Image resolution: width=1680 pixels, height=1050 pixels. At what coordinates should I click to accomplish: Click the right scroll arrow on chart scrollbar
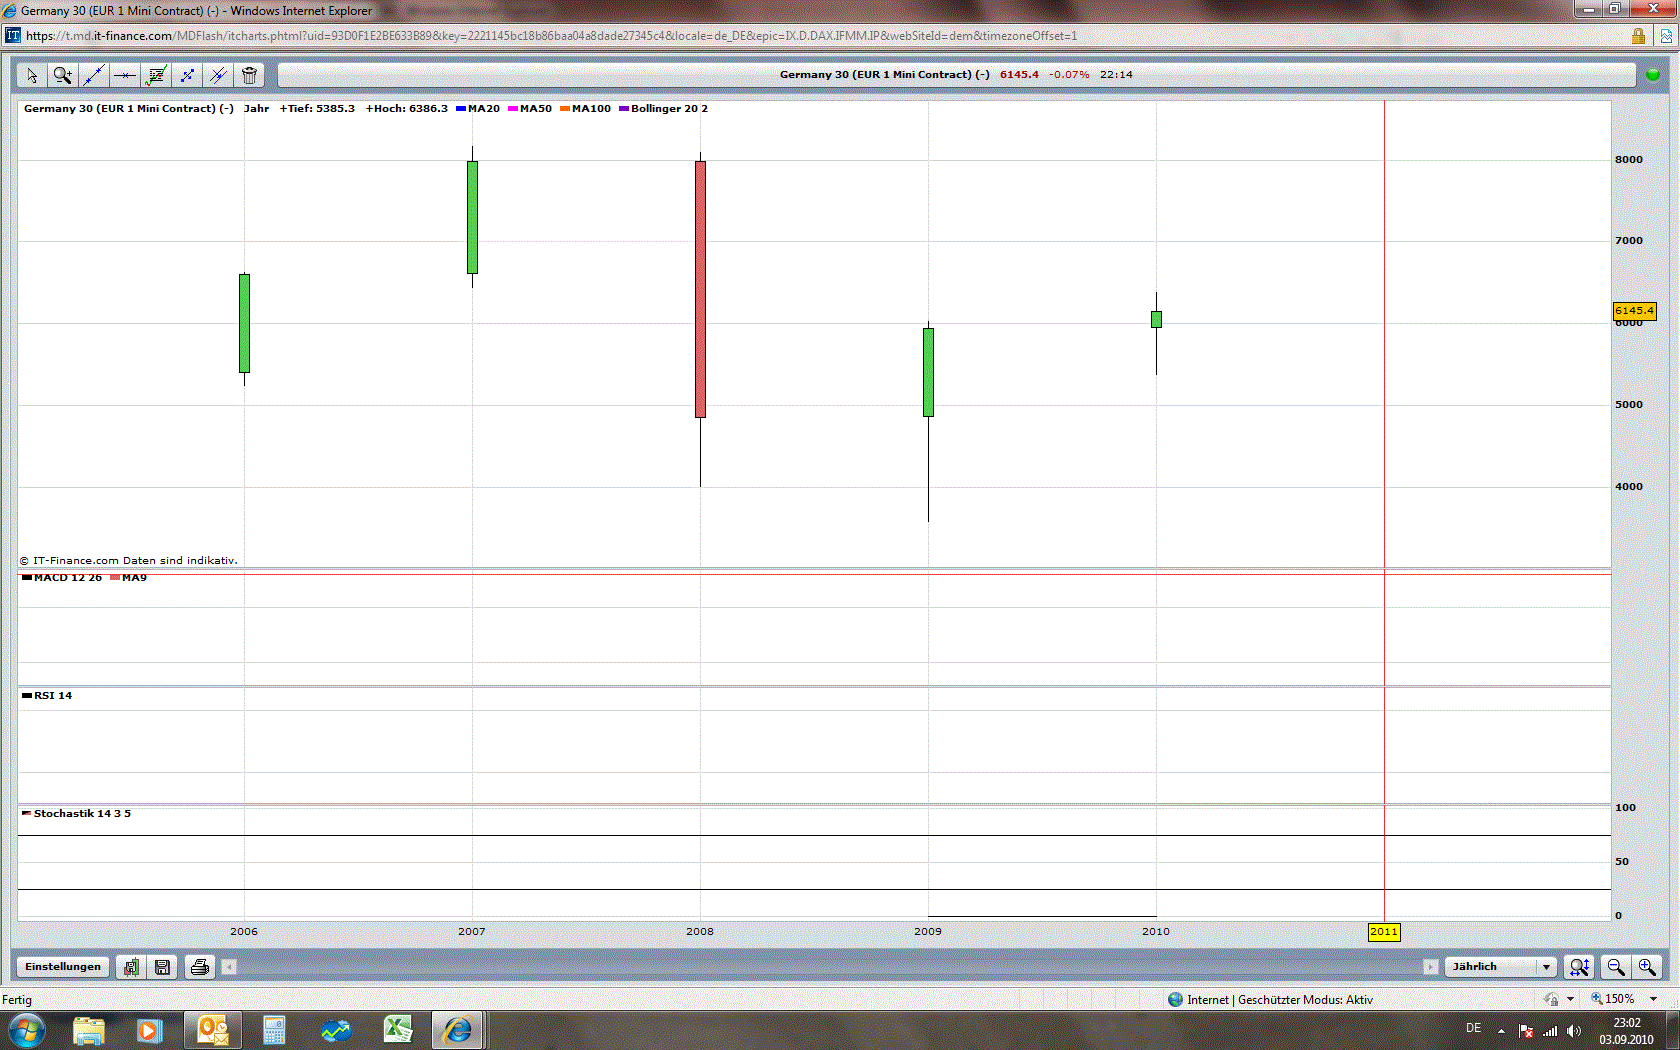[1430, 967]
